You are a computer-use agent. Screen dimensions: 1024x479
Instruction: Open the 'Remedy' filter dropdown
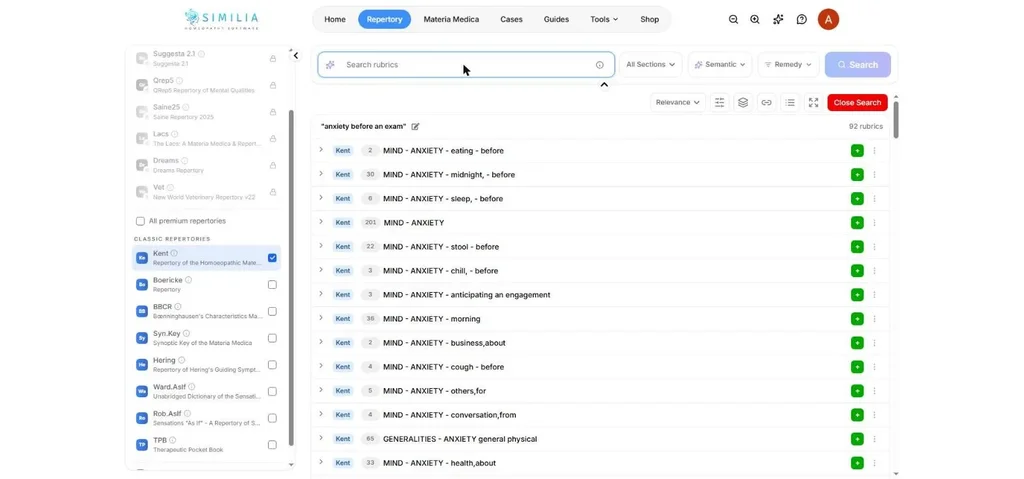pyautogui.click(x=788, y=65)
